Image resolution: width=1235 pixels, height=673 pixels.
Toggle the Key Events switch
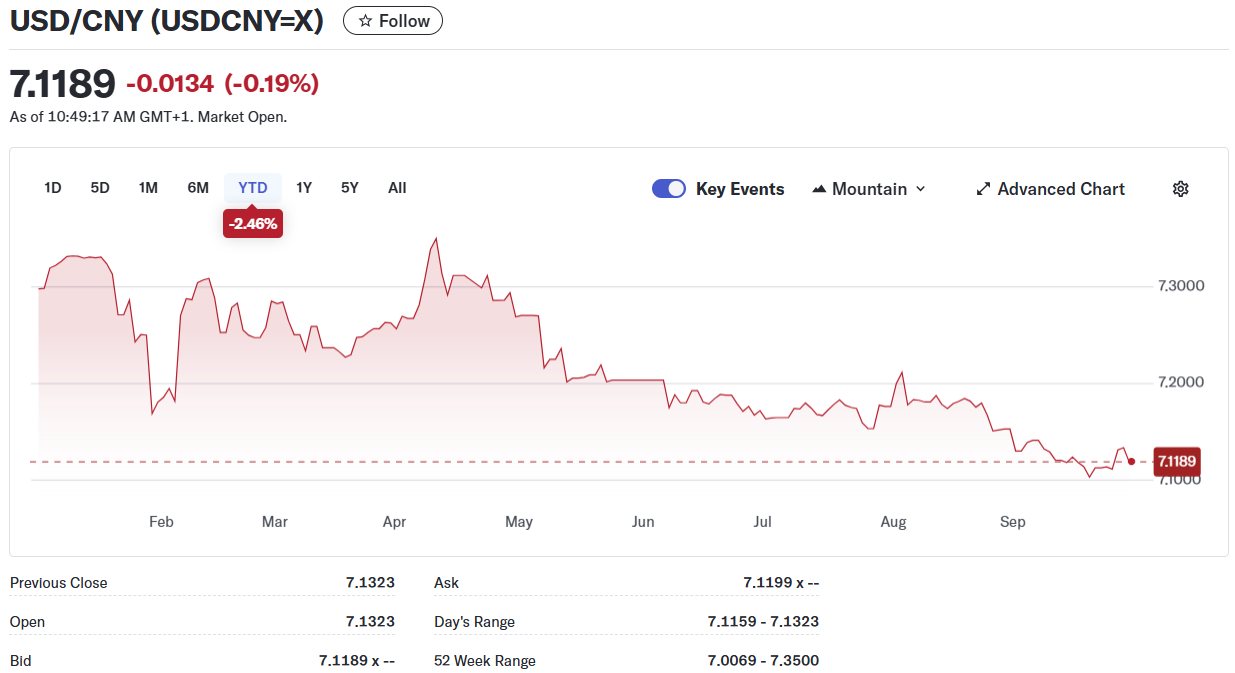[668, 189]
